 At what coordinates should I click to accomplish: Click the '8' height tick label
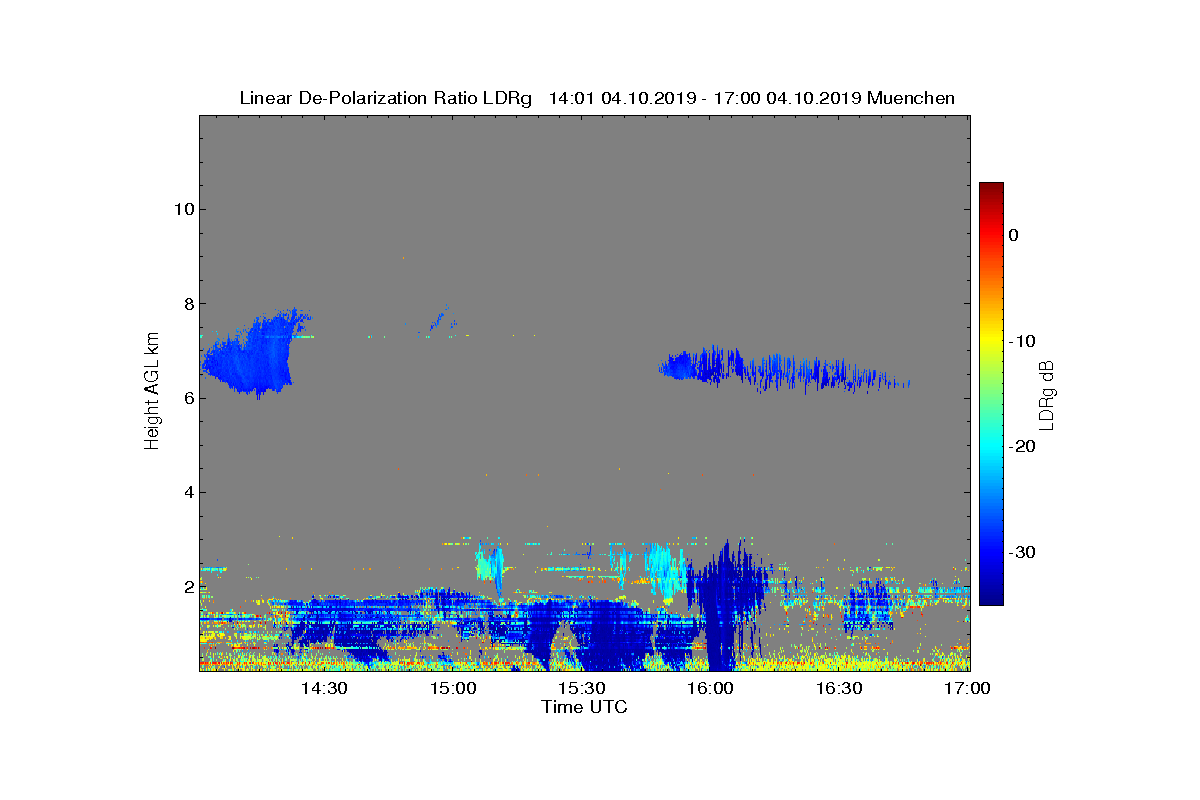(x=188, y=303)
